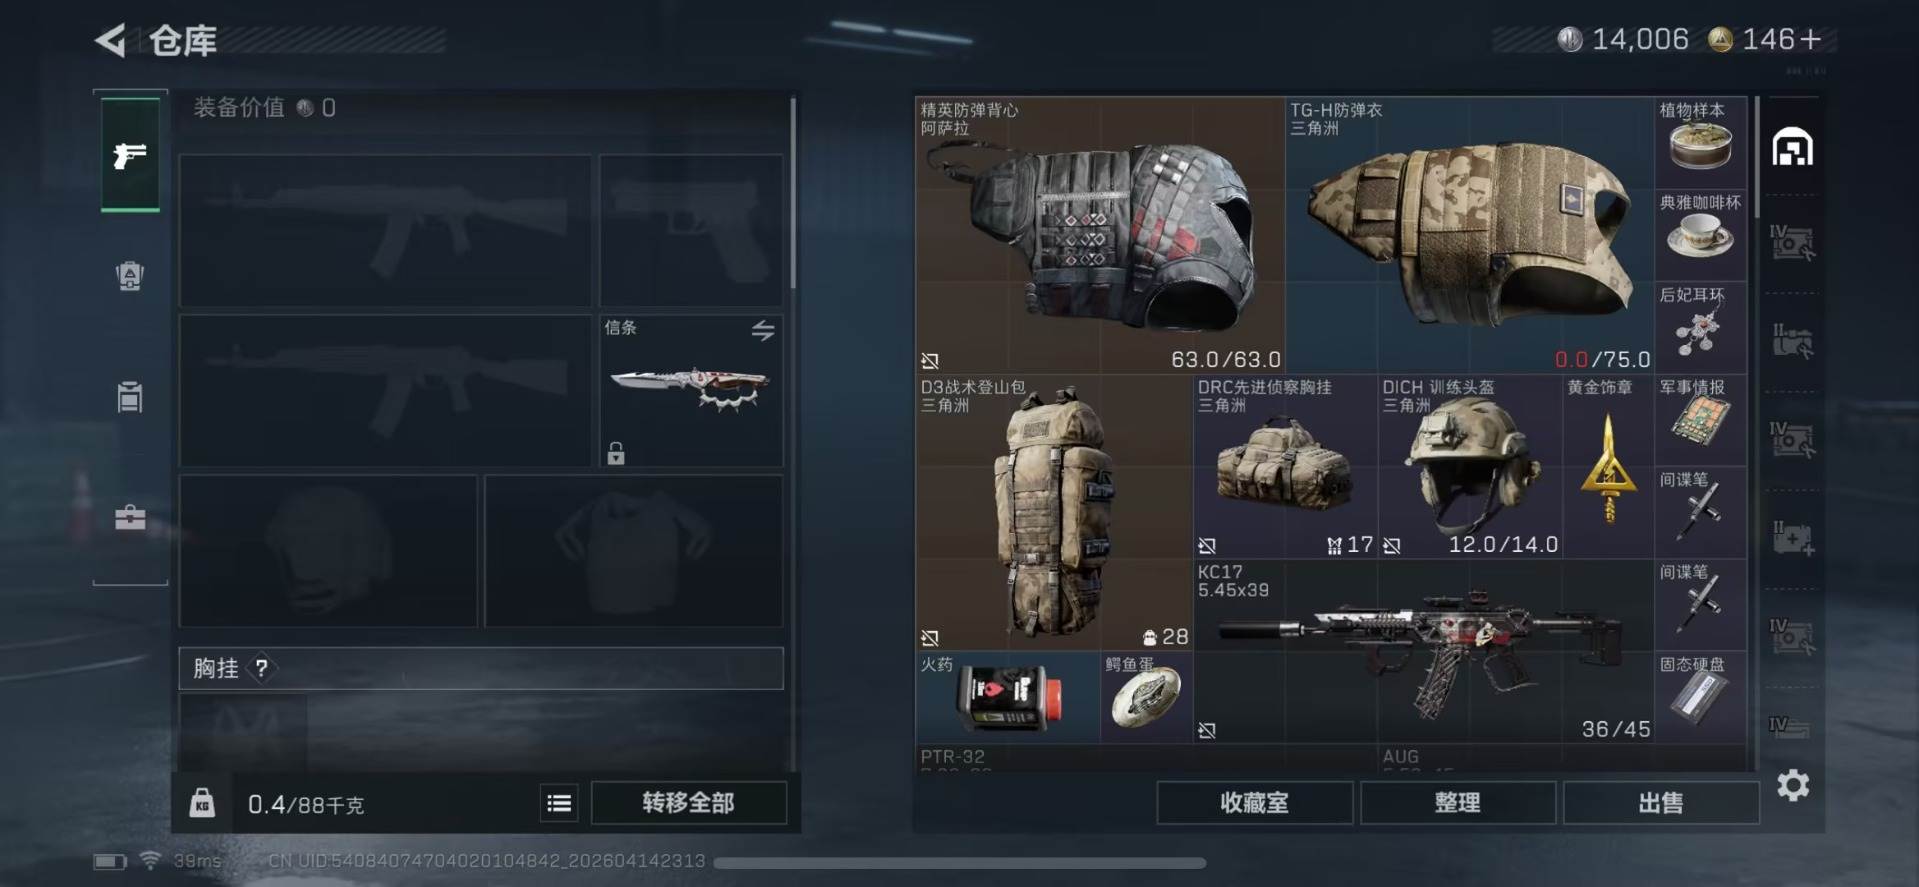Open the list view menu icon

coord(559,803)
